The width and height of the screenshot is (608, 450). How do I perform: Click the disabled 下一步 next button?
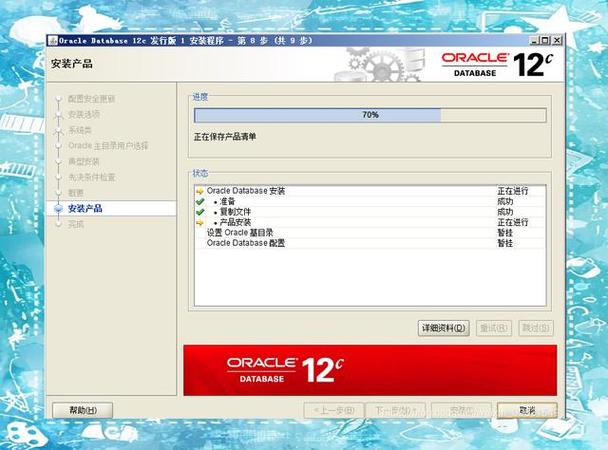pyautogui.click(x=396, y=410)
